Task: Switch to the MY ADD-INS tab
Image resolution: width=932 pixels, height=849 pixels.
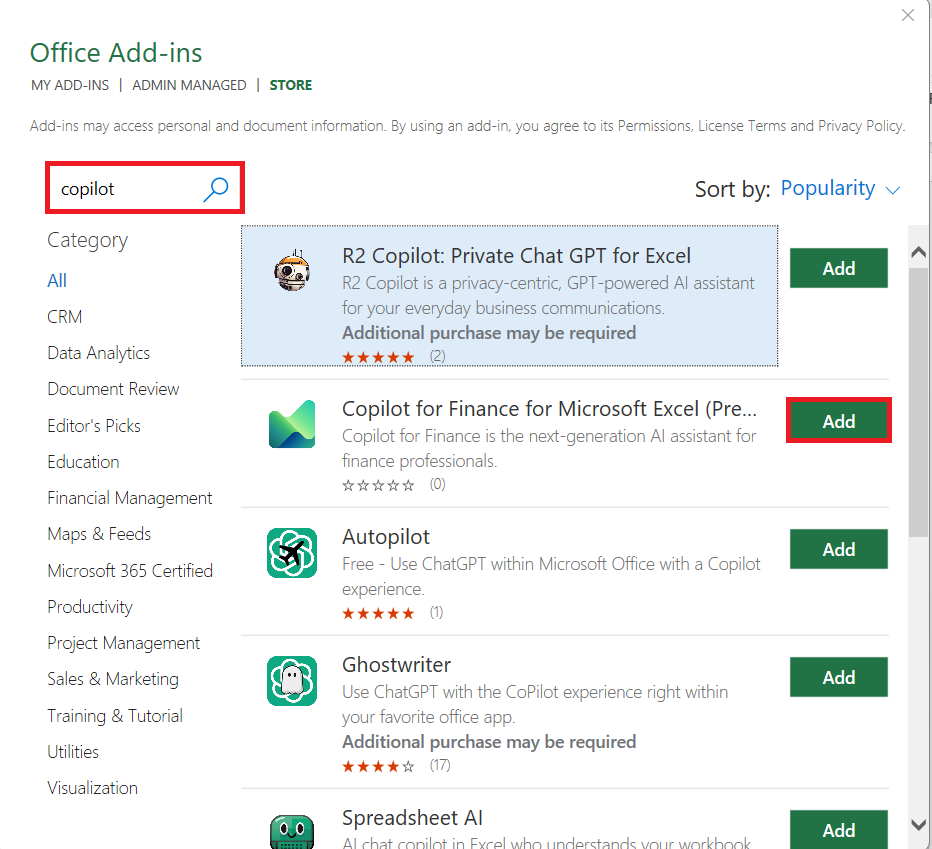Action: [70, 85]
